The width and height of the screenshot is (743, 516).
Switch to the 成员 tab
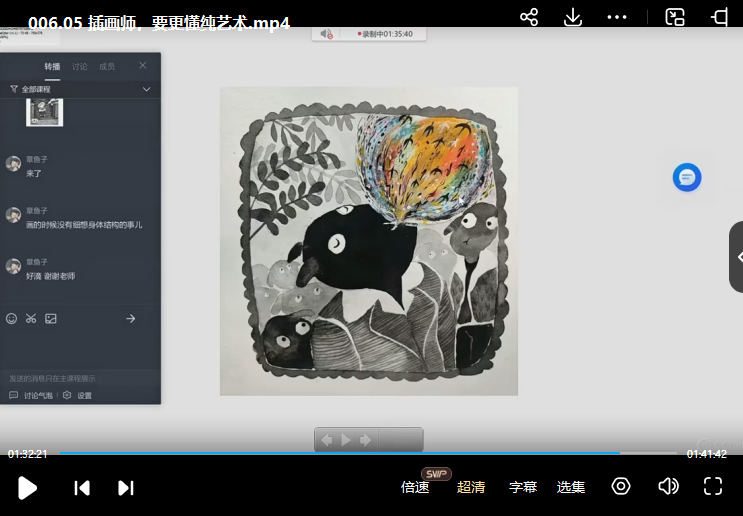click(x=107, y=67)
